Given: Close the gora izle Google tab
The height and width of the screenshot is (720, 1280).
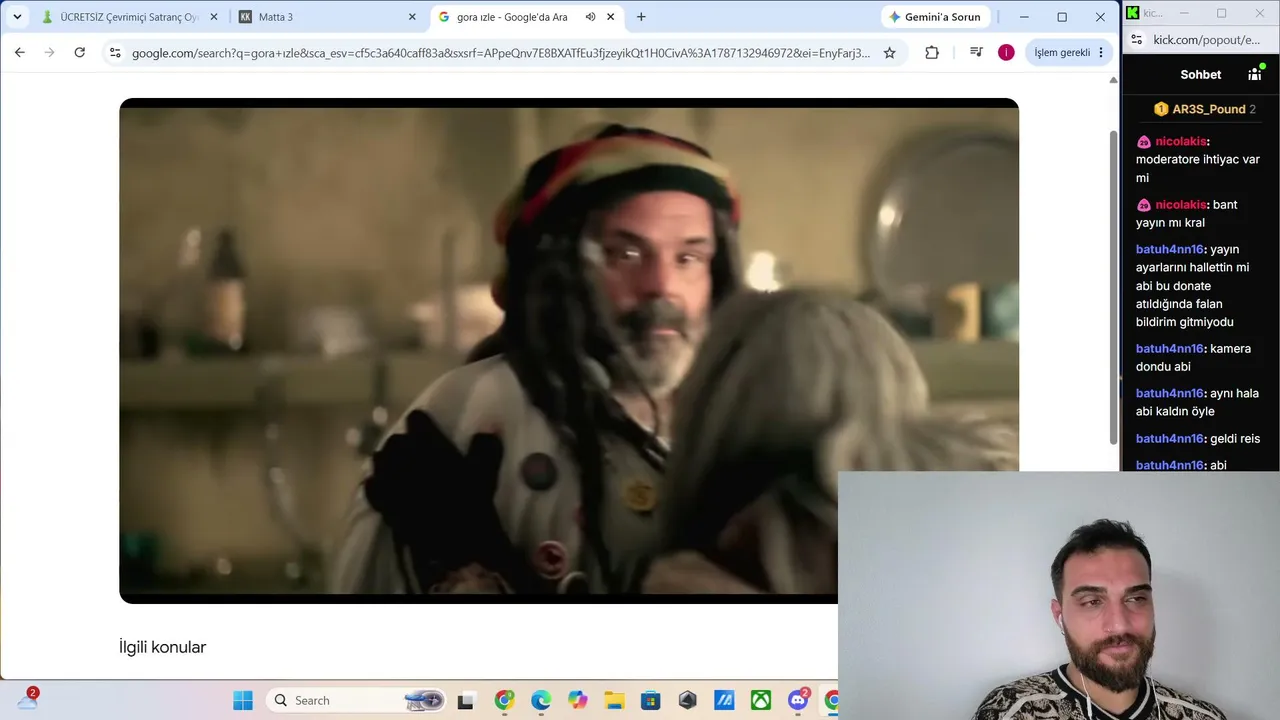Looking at the screenshot, I should 610,17.
